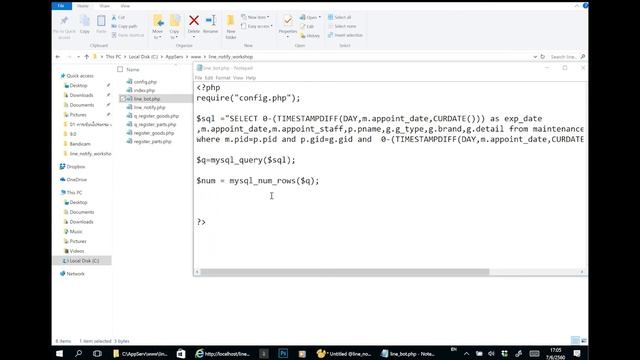640x360 pixels.
Task: Open the Notepad Format menu
Action: [x=223, y=78]
